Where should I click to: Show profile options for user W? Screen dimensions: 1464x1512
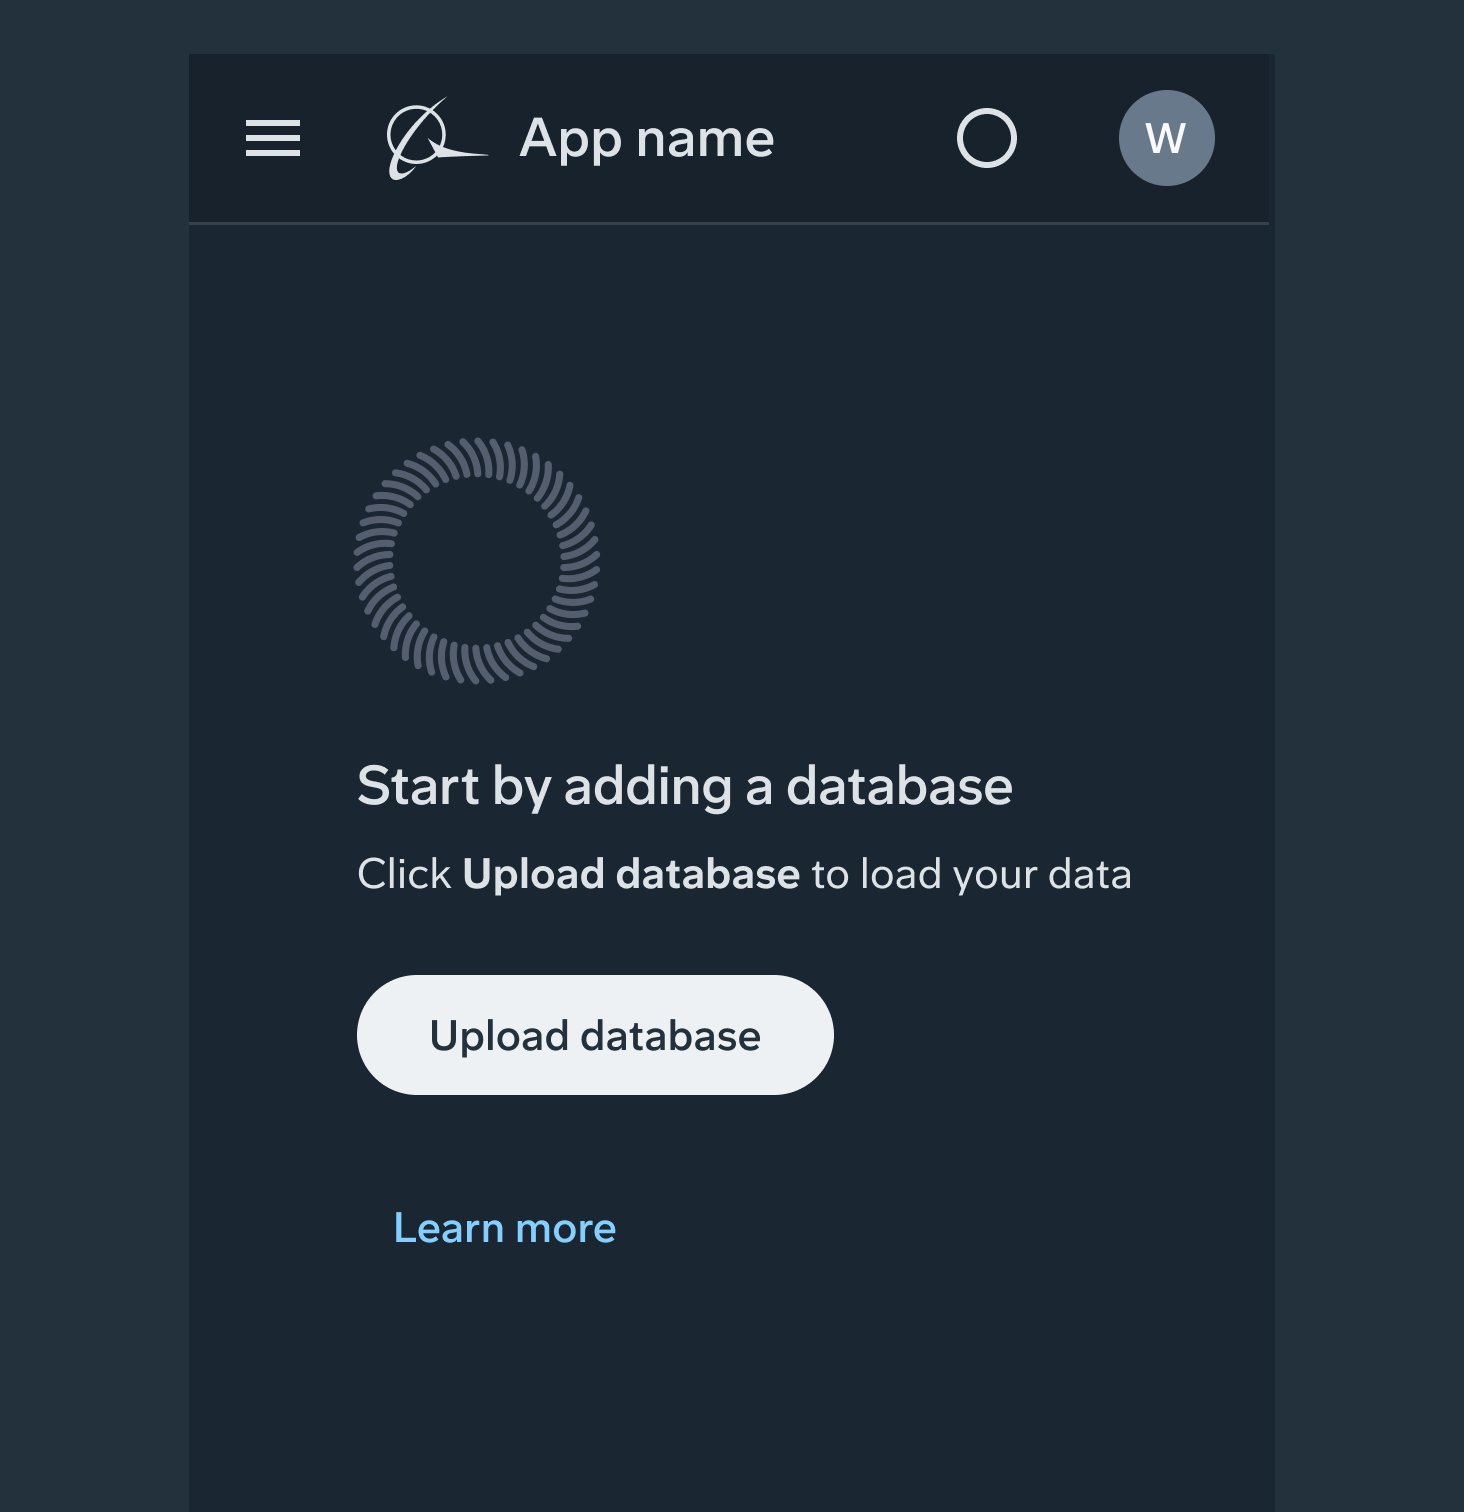click(1166, 138)
